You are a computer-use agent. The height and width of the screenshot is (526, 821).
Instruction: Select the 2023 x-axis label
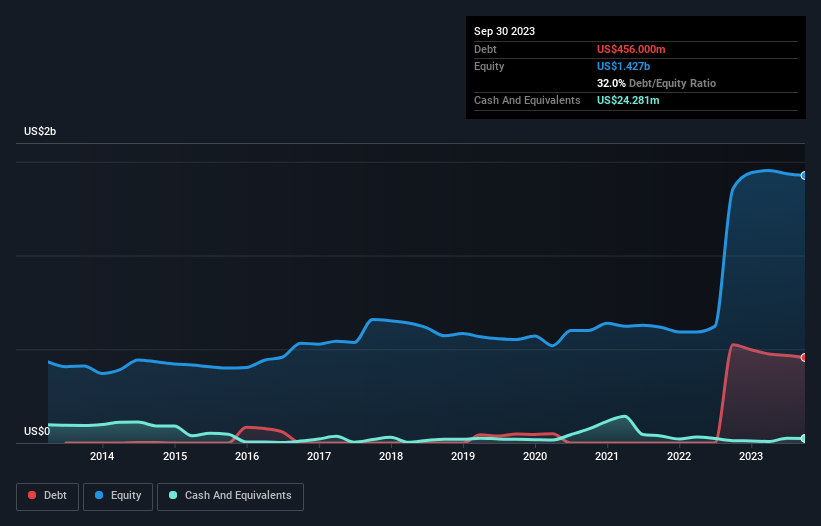coord(751,456)
